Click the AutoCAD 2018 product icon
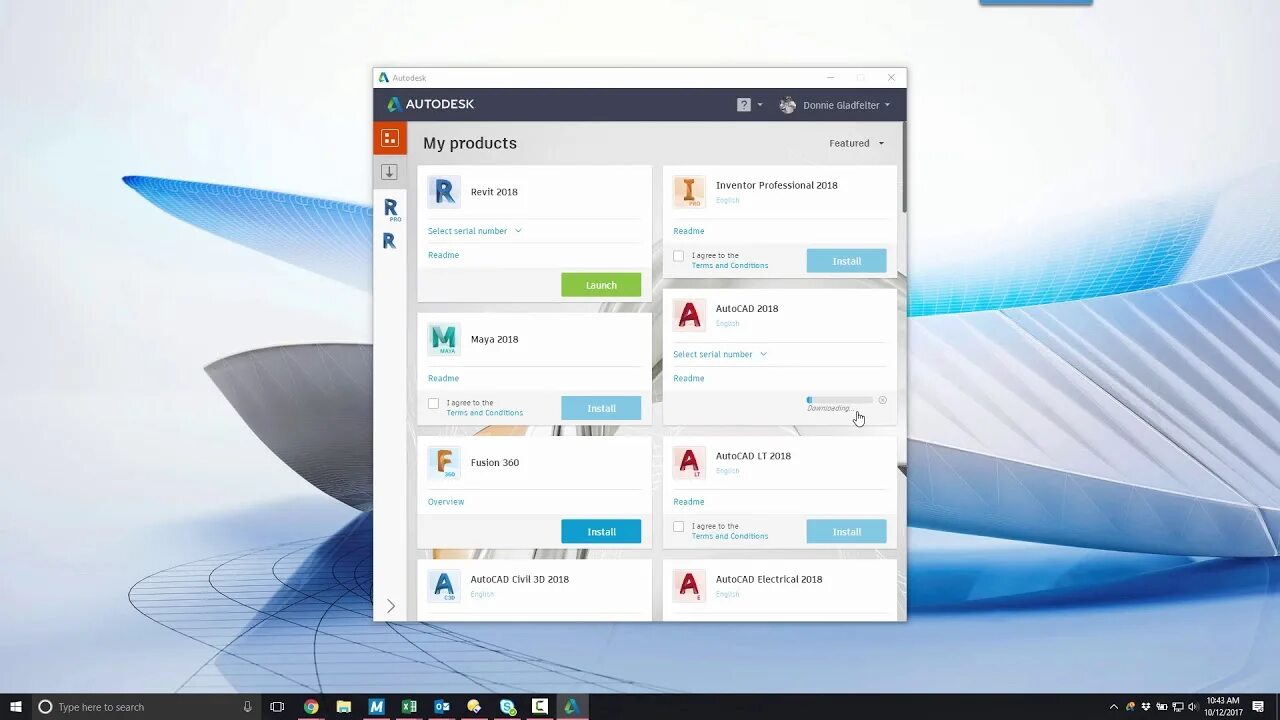 (x=689, y=315)
